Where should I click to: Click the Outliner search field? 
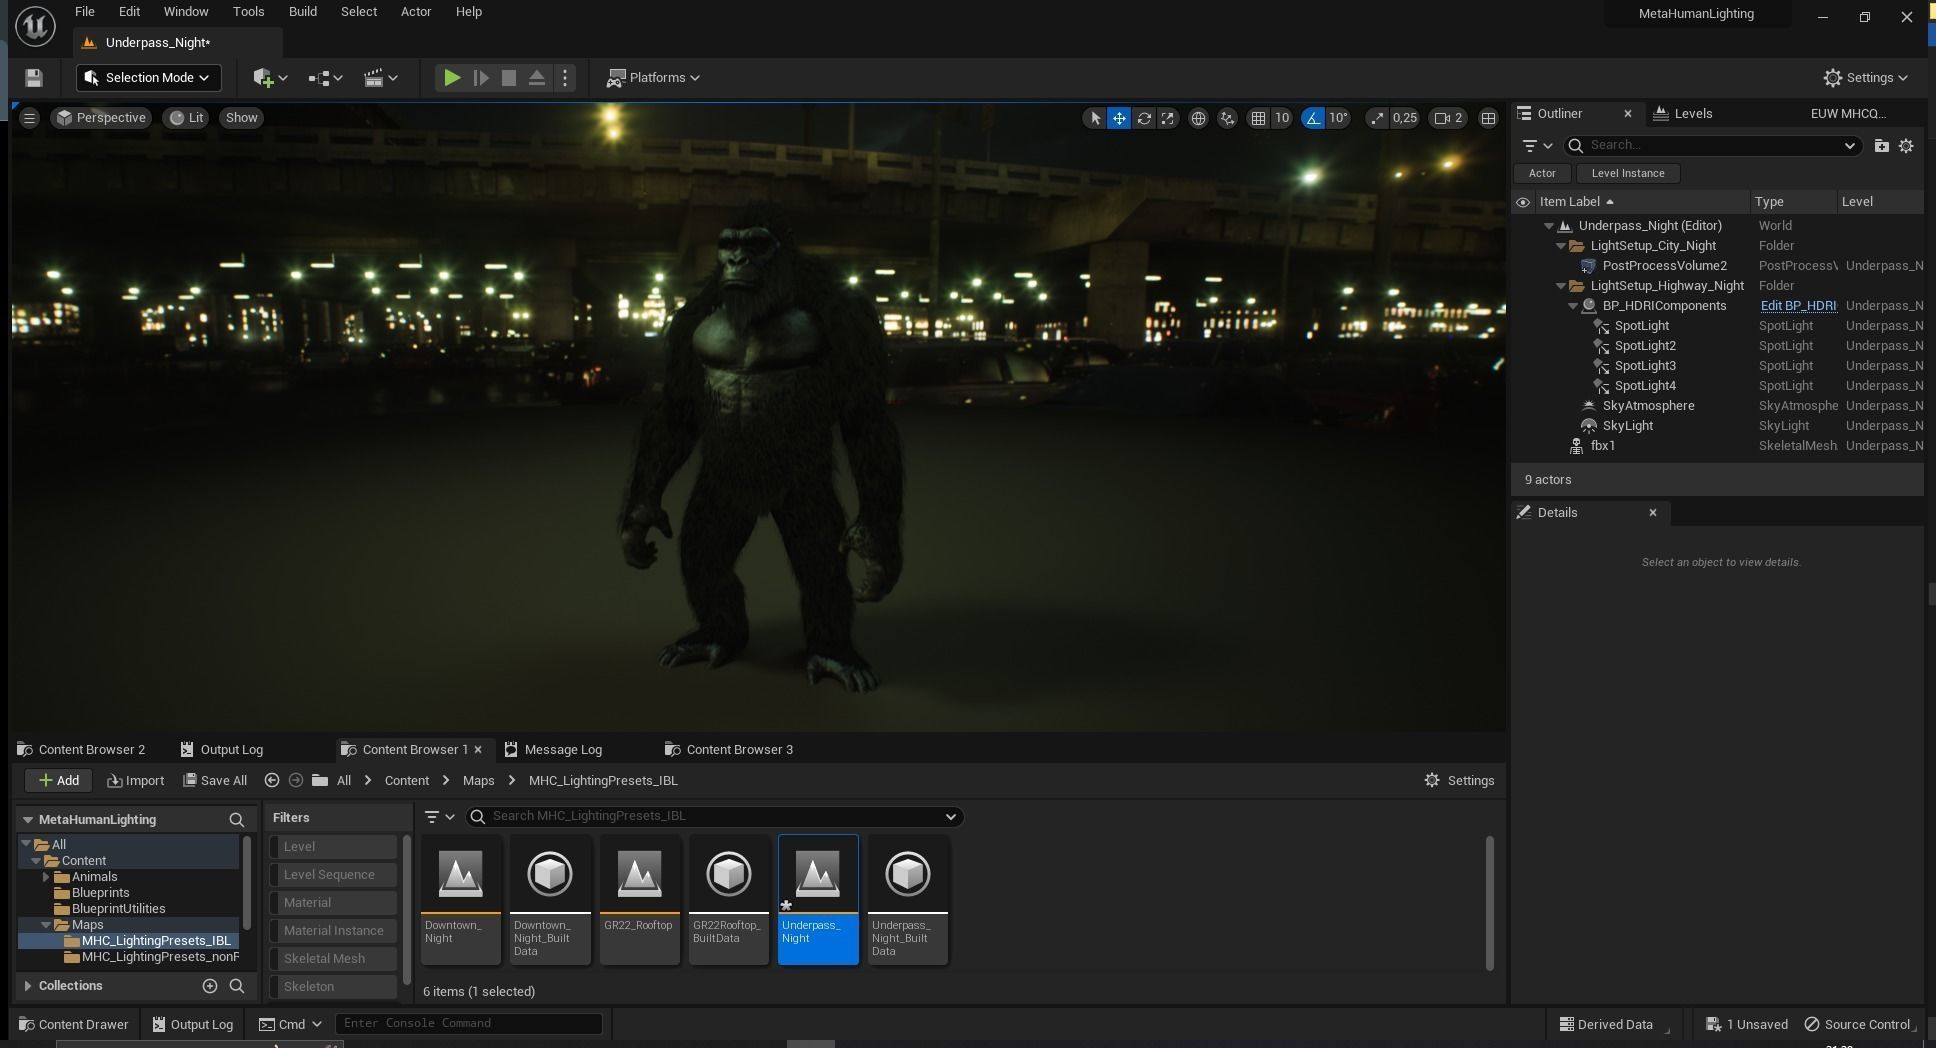coord(1712,145)
